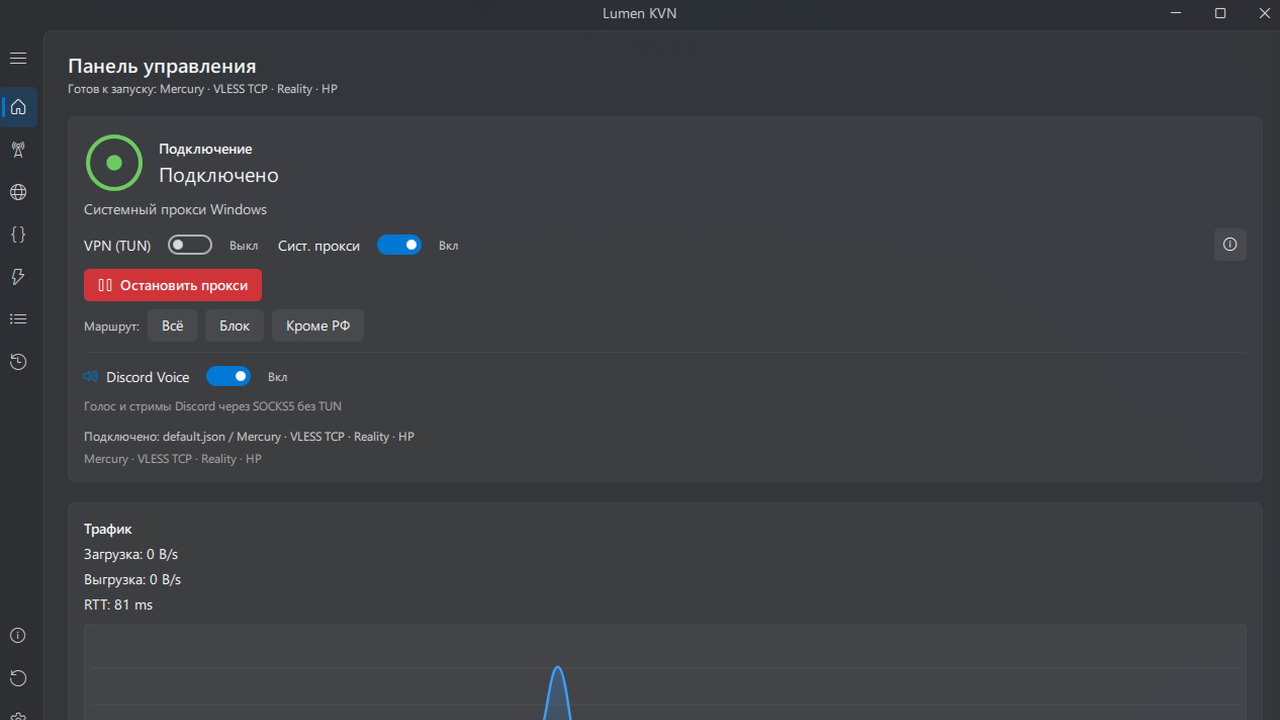Click the green connection status indicator
Screen dimensions: 1280x720
point(114,162)
